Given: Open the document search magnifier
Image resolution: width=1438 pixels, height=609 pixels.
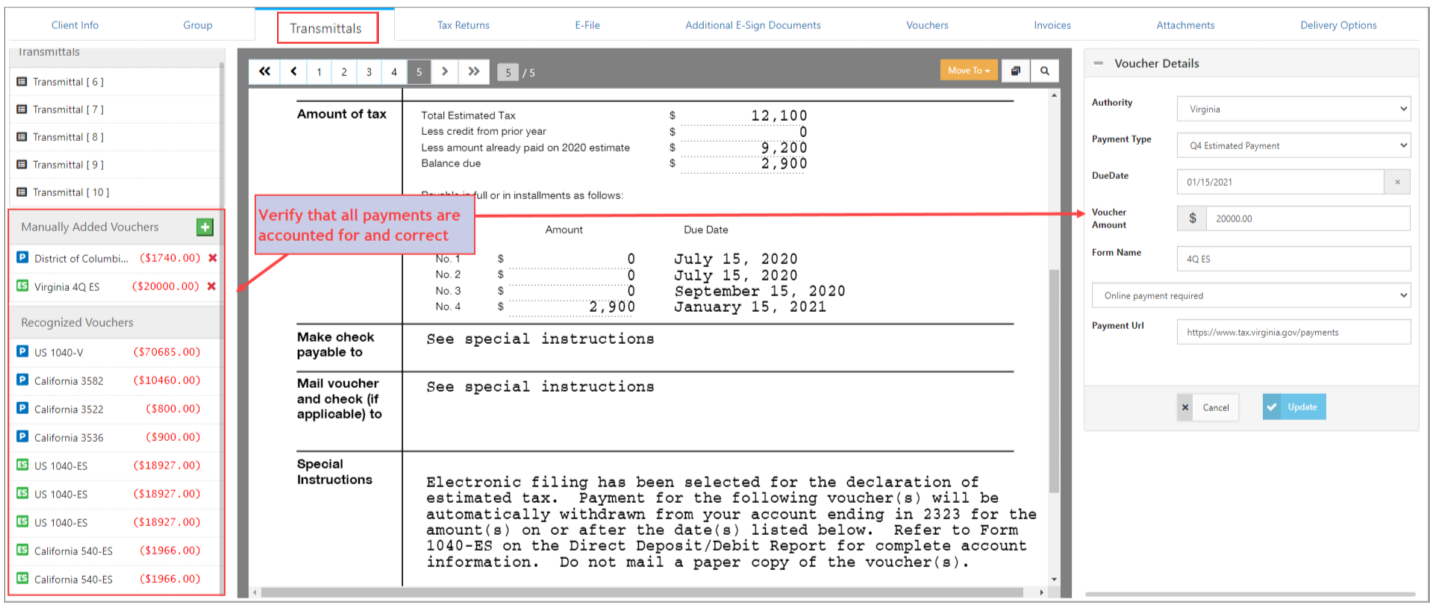Looking at the screenshot, I should [1044, 71].
